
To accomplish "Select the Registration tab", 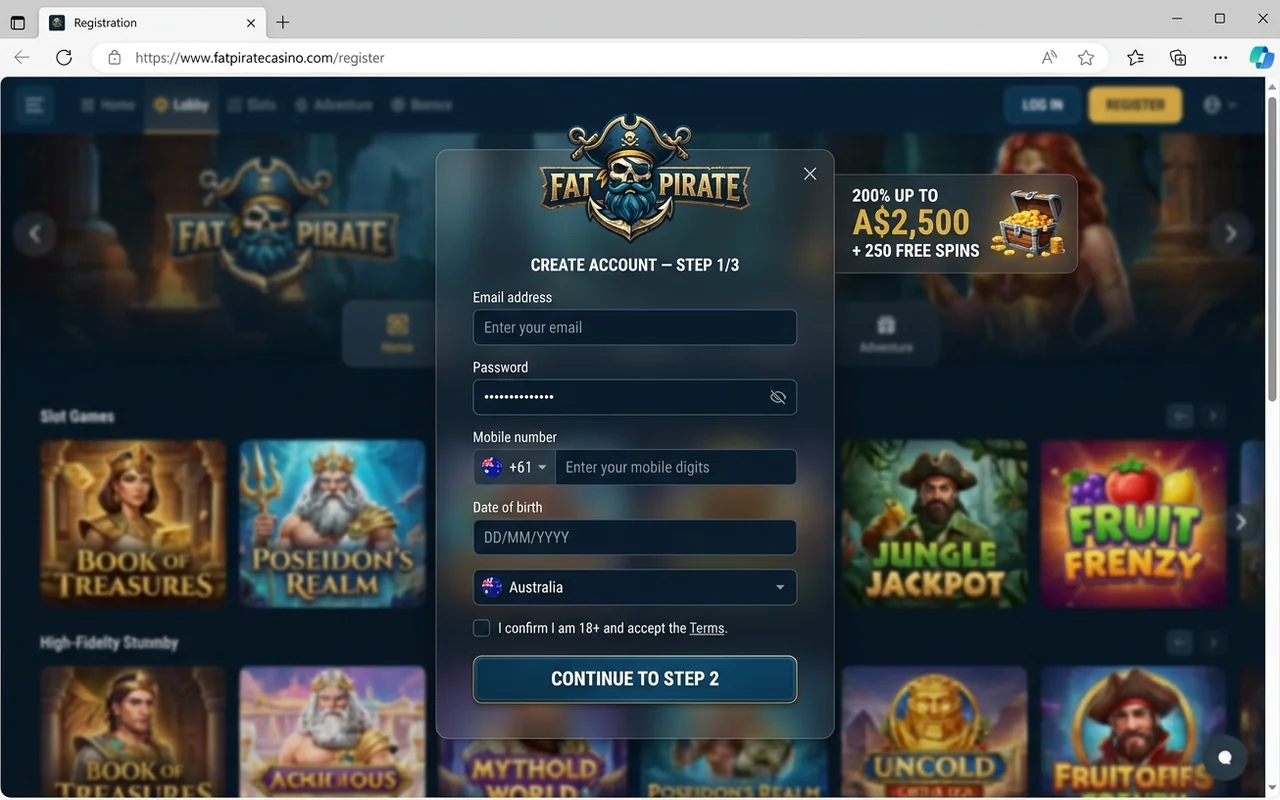I will [152, 22].
